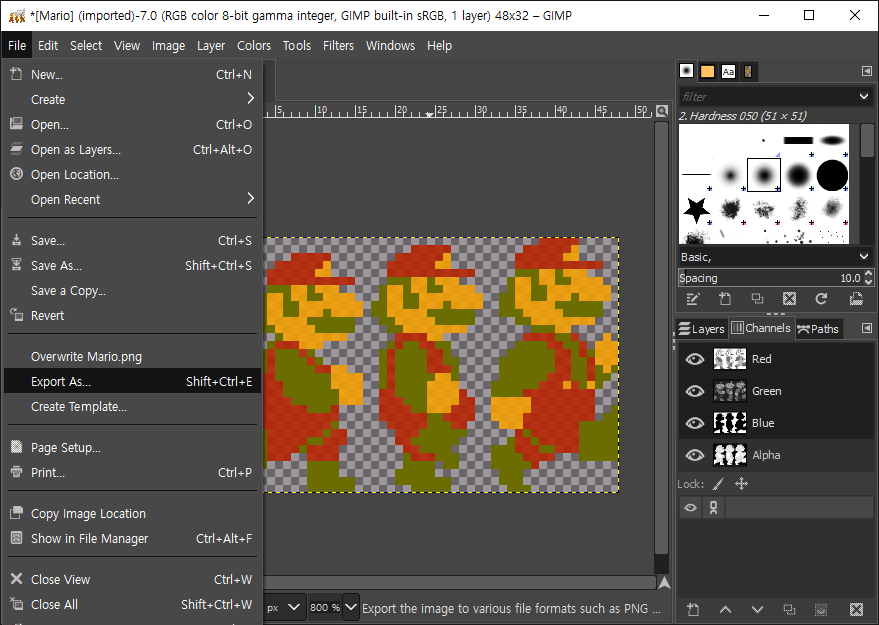Screen dimensions: 879x625
Task: Click Overwrite Mario.png menu entry
Action: click(132, 357)
